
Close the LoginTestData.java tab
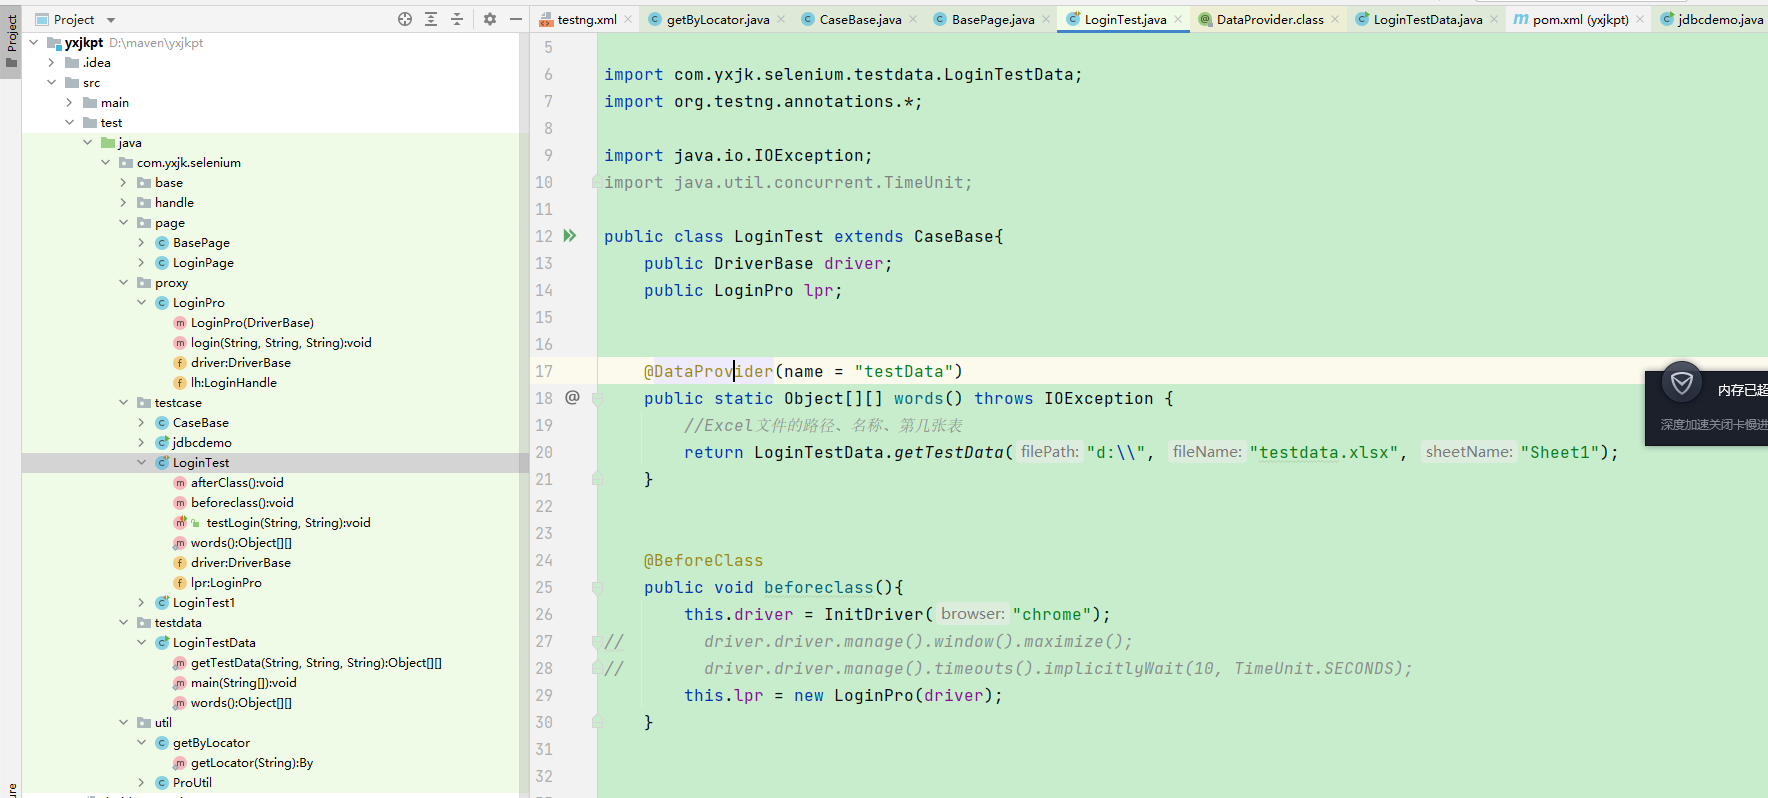(1494, 19)
